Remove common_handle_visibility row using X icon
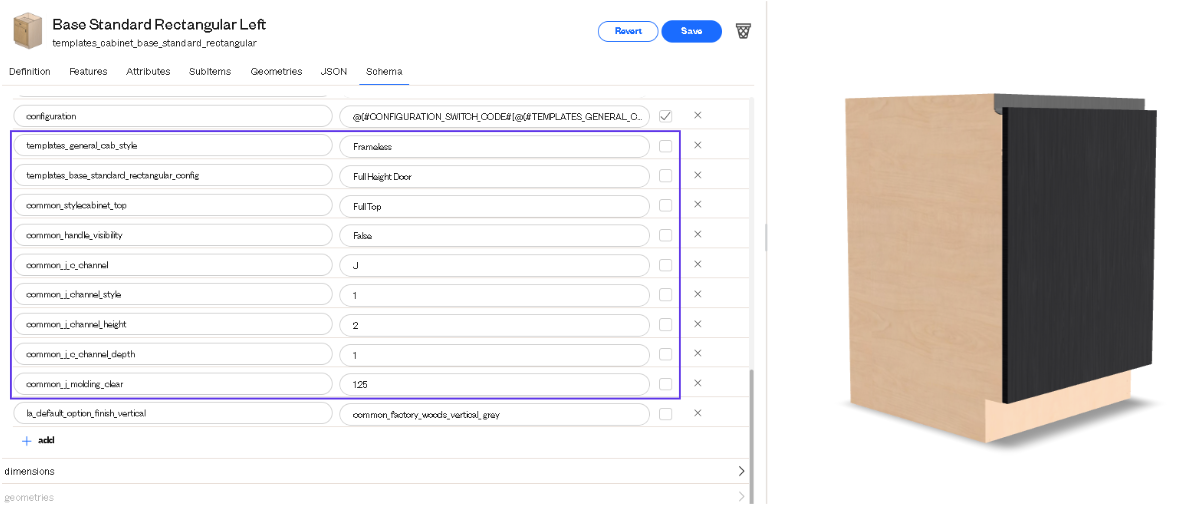The image size is (1190, 518). [x=697, y=235]
